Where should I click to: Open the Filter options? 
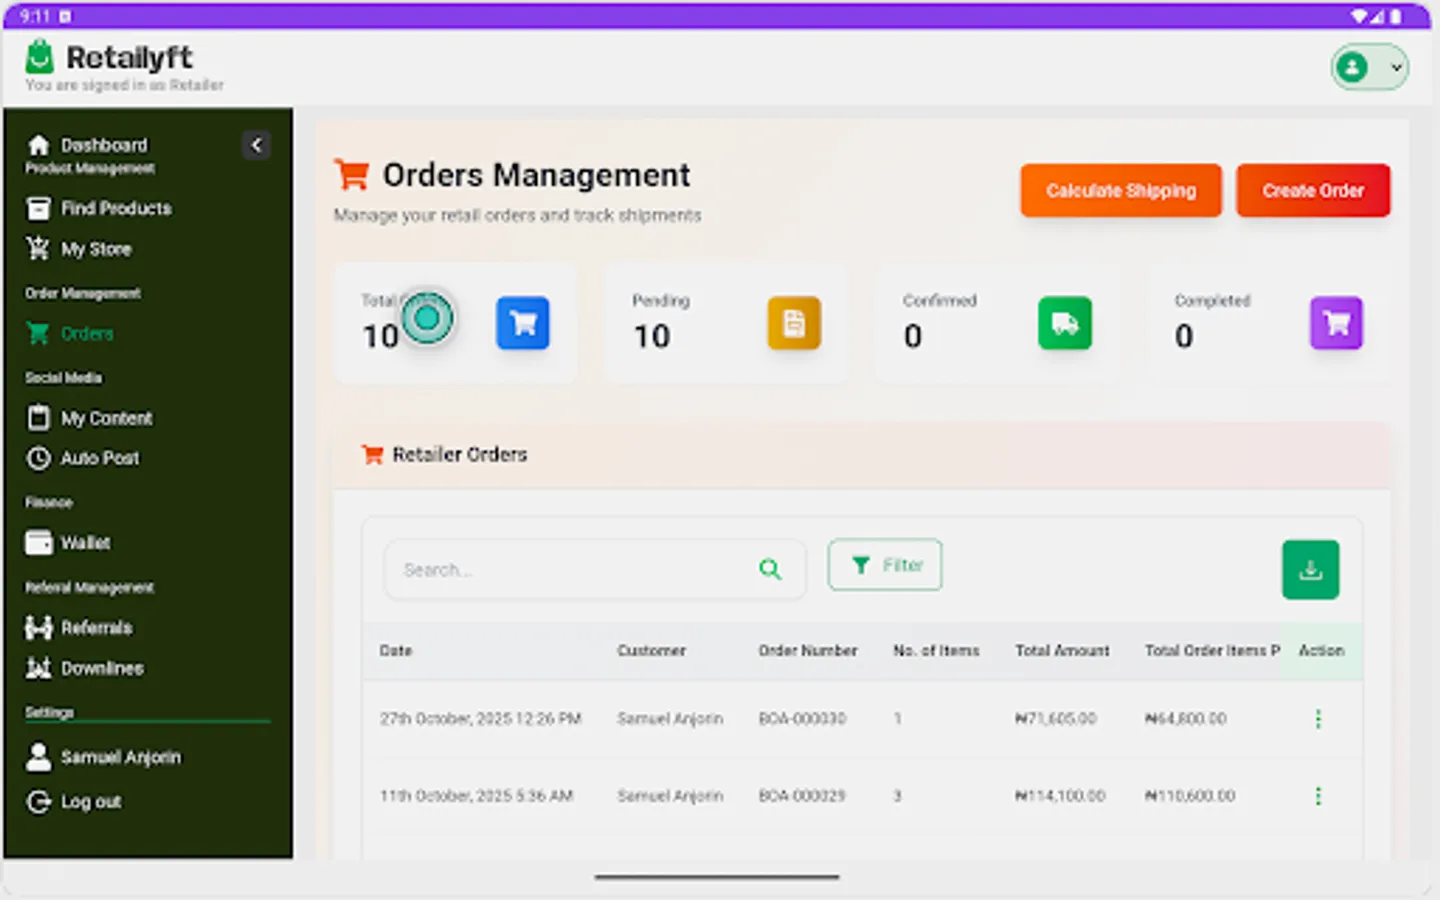885,565
